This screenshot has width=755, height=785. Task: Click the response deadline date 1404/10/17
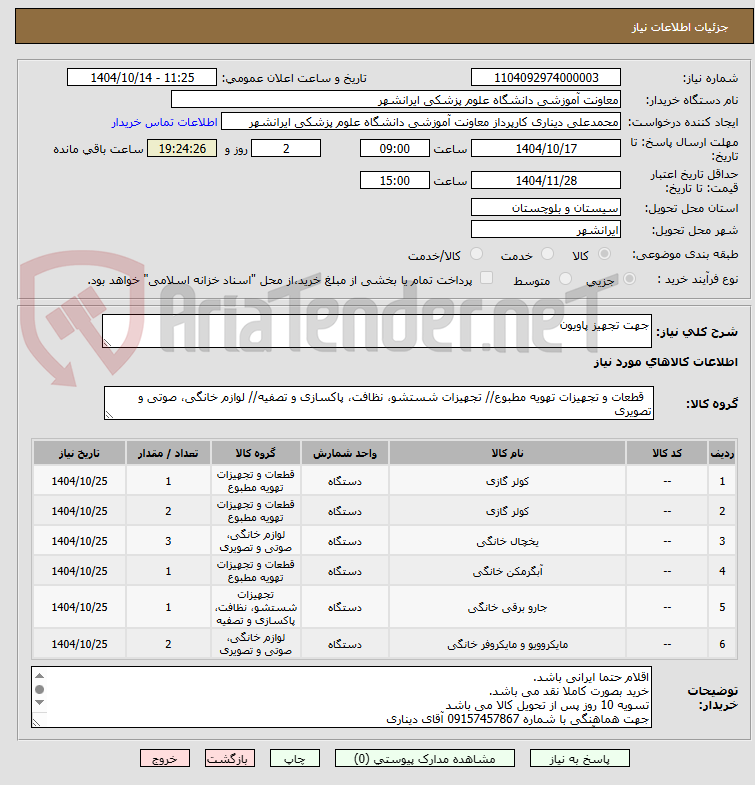pyautogui.click(x=546, y=149)
